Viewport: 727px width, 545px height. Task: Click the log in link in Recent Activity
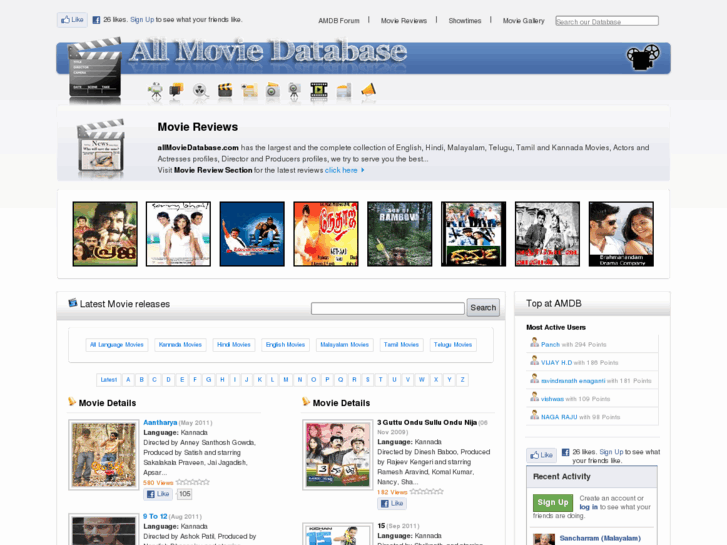588,507
